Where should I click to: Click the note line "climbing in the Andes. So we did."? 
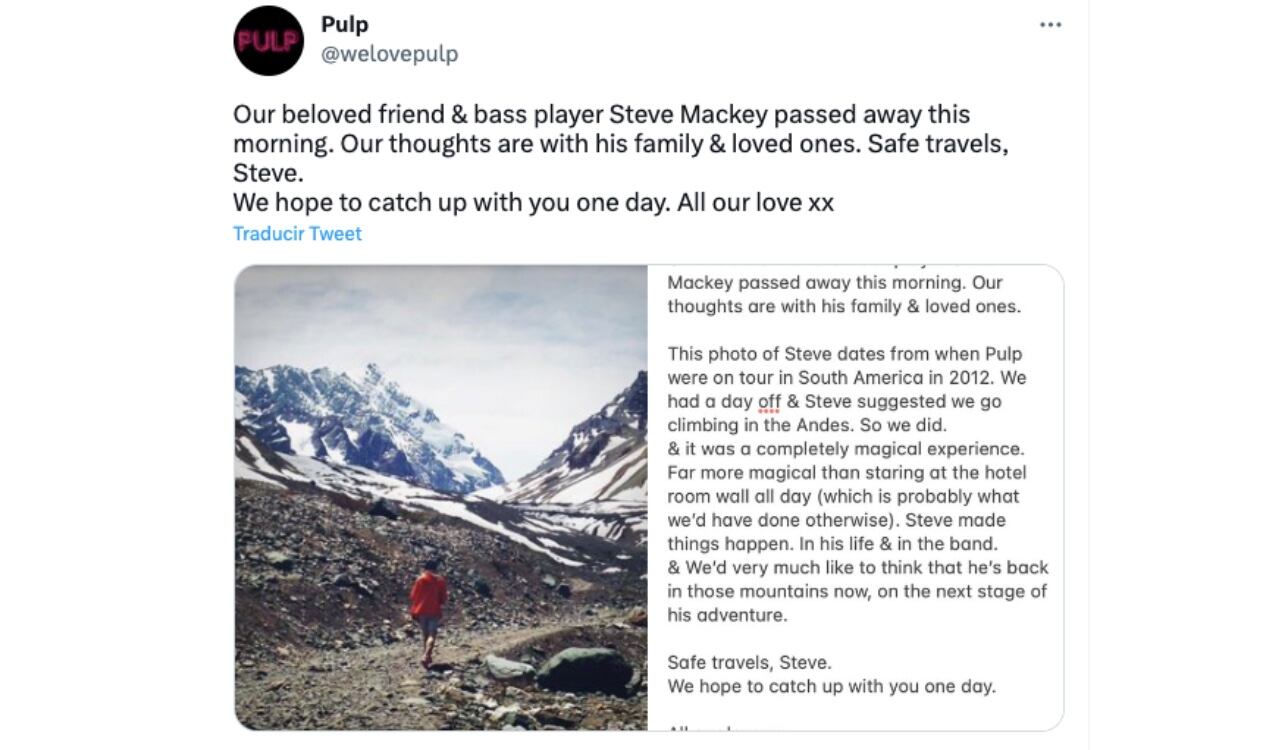tap(800, 425)
